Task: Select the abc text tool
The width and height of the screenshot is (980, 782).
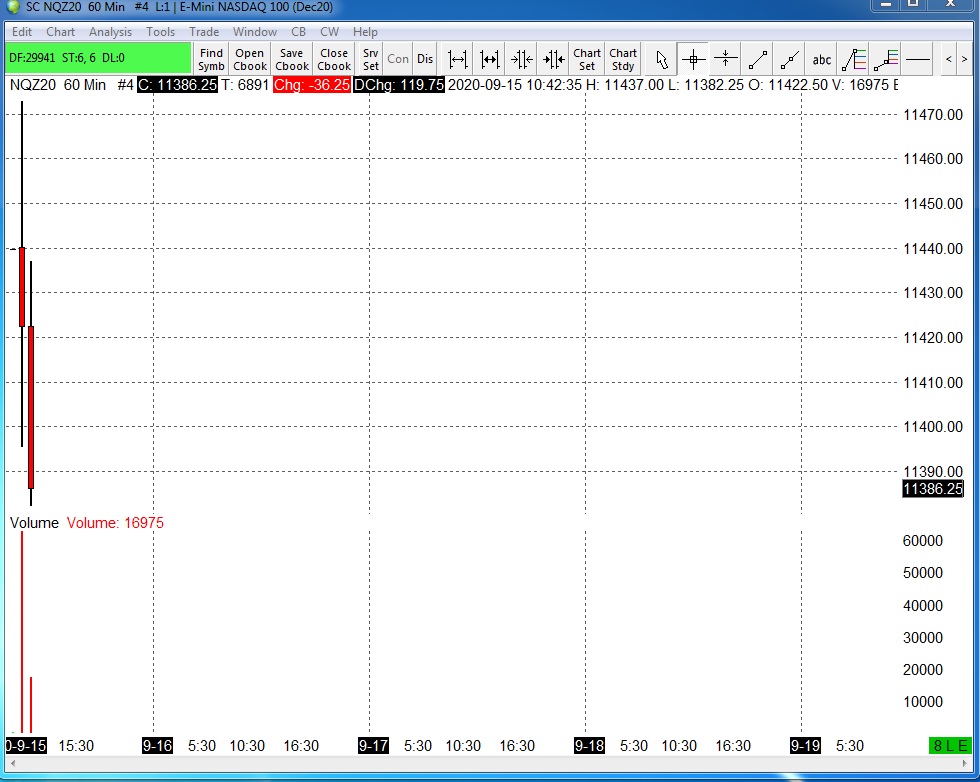Action: coord(821,59)
